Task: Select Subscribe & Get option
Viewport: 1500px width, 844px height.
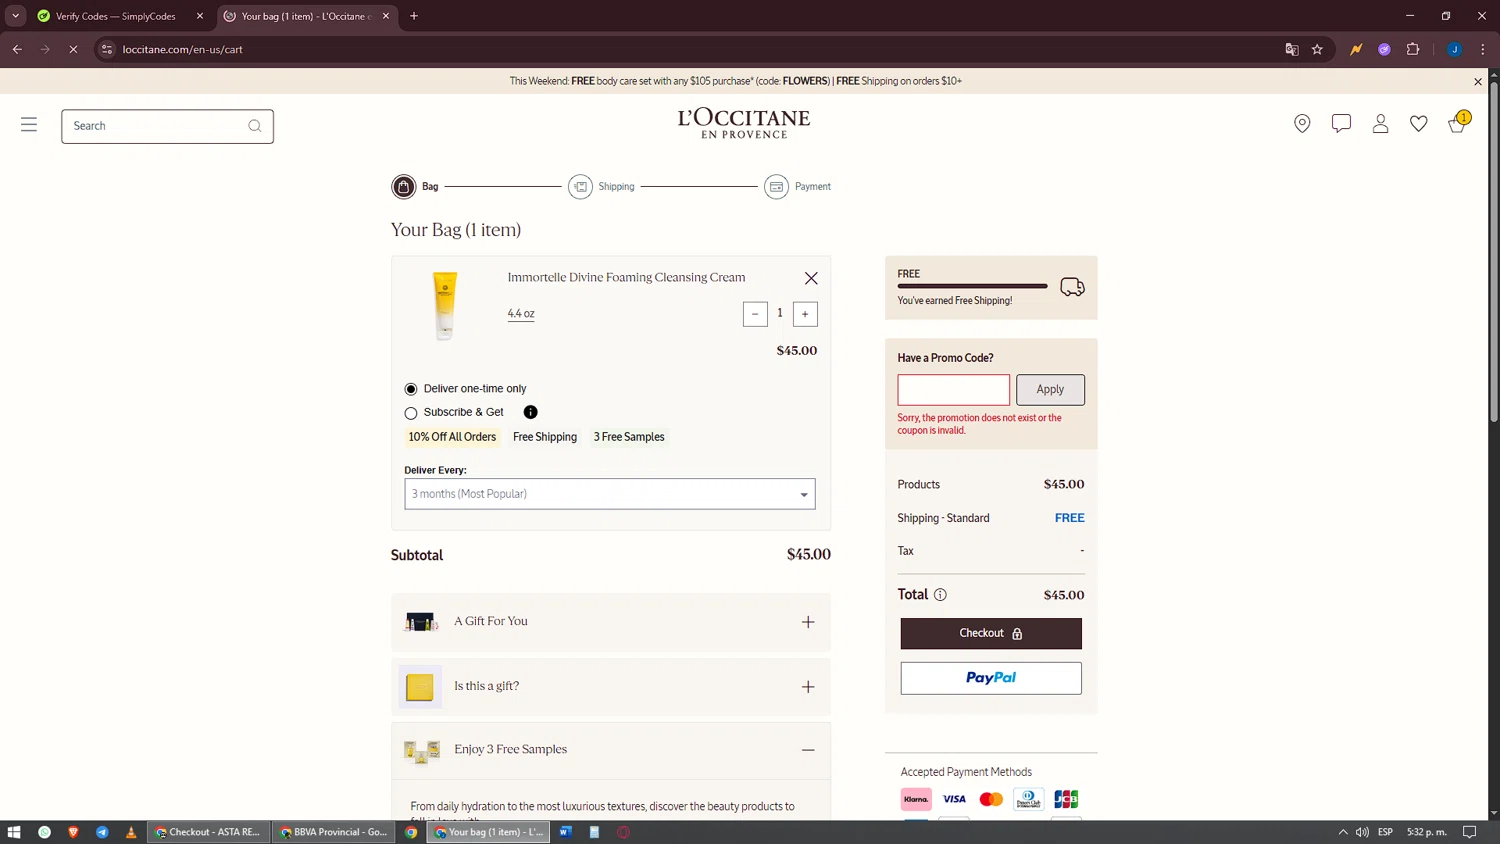Action: 411,413
